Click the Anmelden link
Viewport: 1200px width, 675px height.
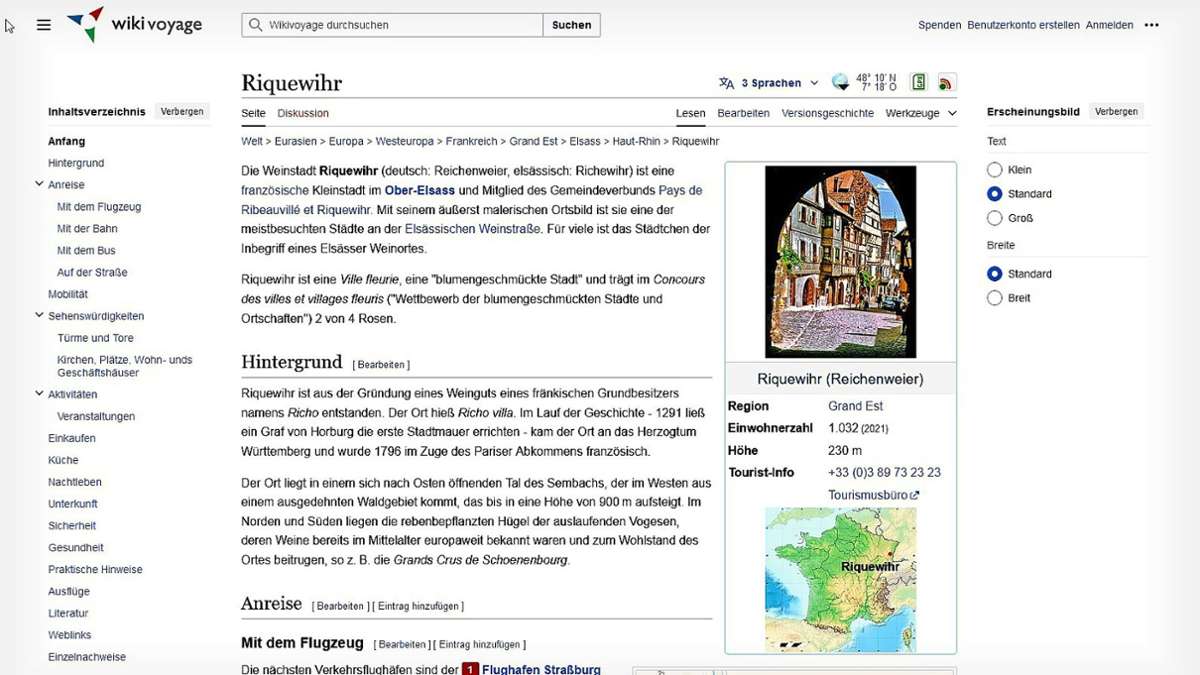point(1109,25)
